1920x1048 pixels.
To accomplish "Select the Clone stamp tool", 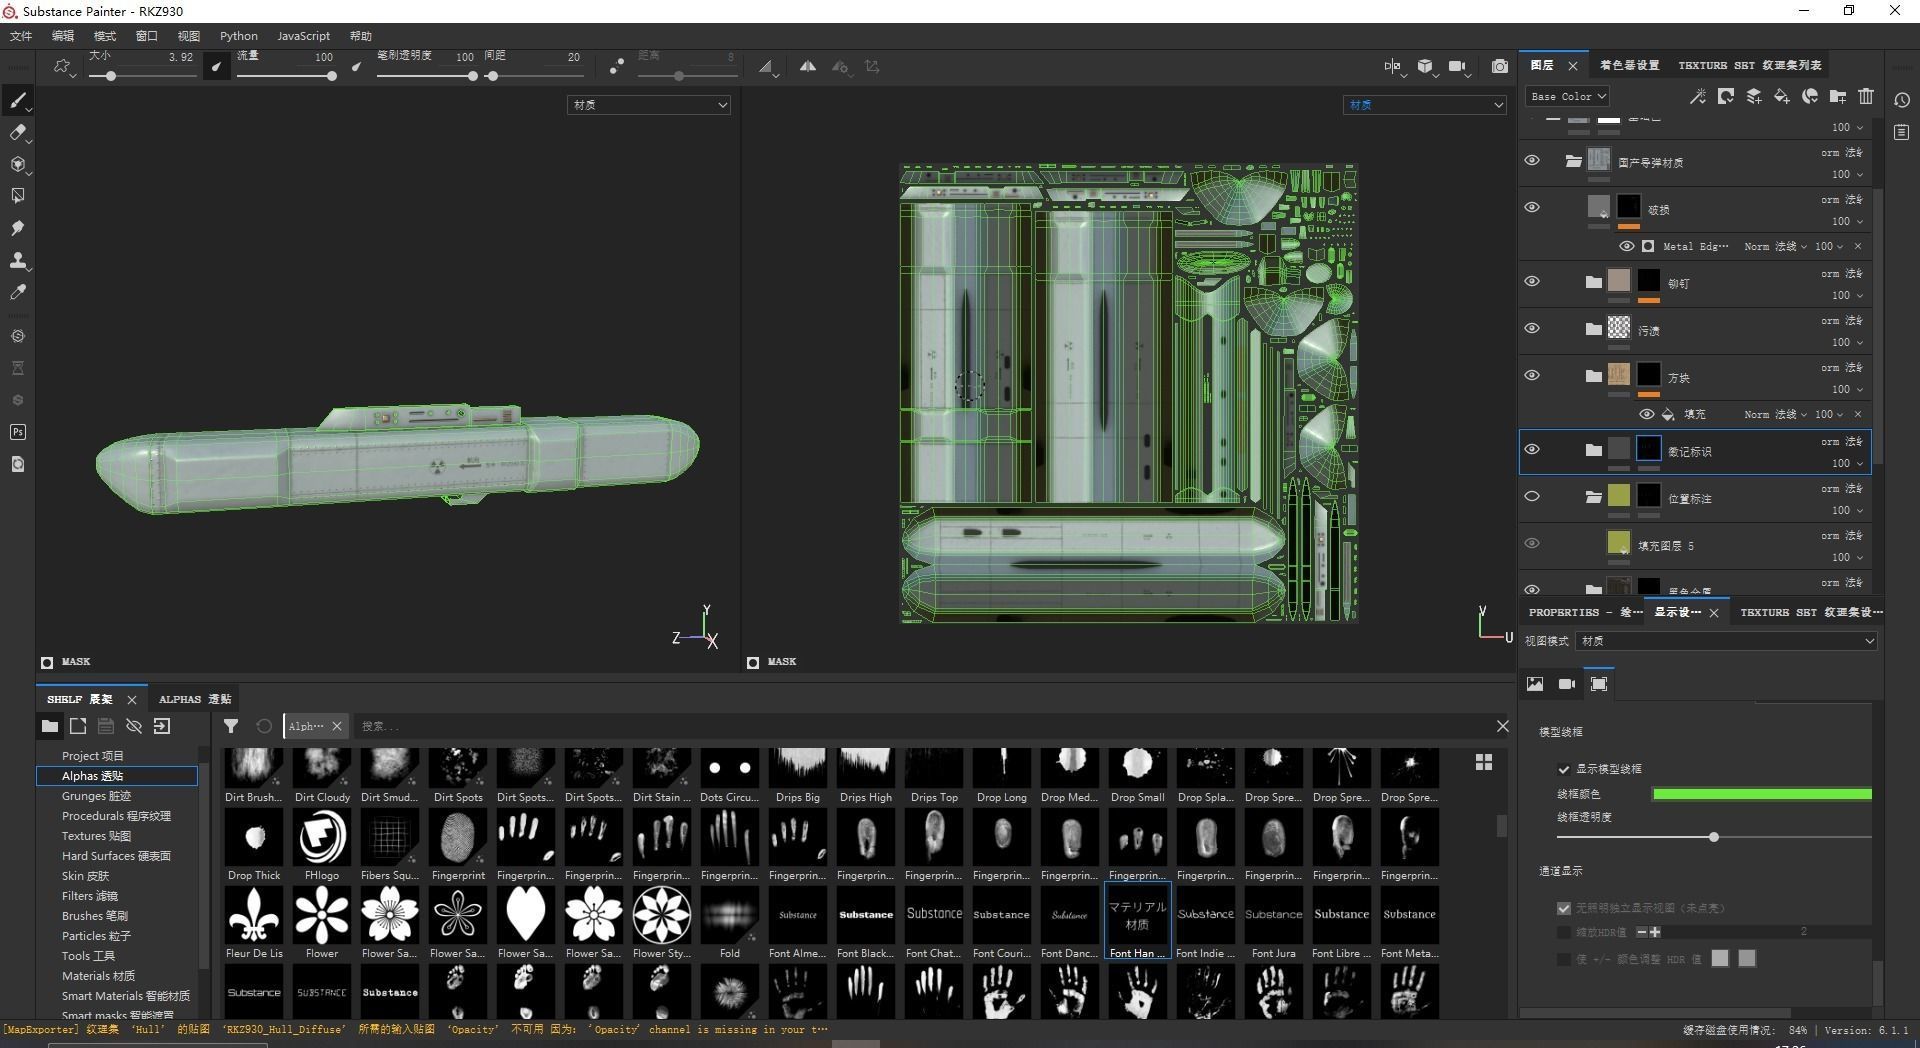I will [18, 260].
